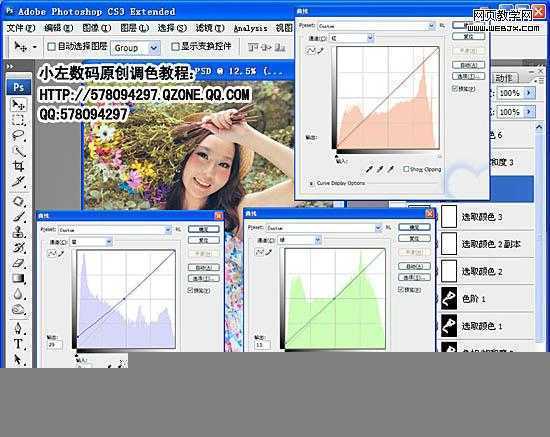
Task: Click Options button in green curves dialog
Action: 414,277
